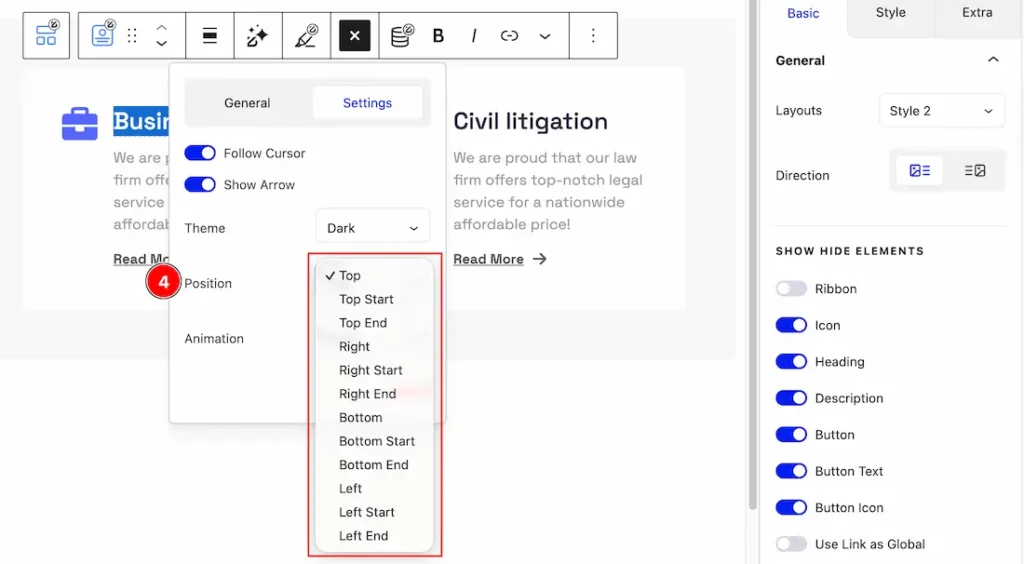Click the highlighter pen toolbar icon
The height and width of the screenshot is (564, 1024).
pos(306,36)
